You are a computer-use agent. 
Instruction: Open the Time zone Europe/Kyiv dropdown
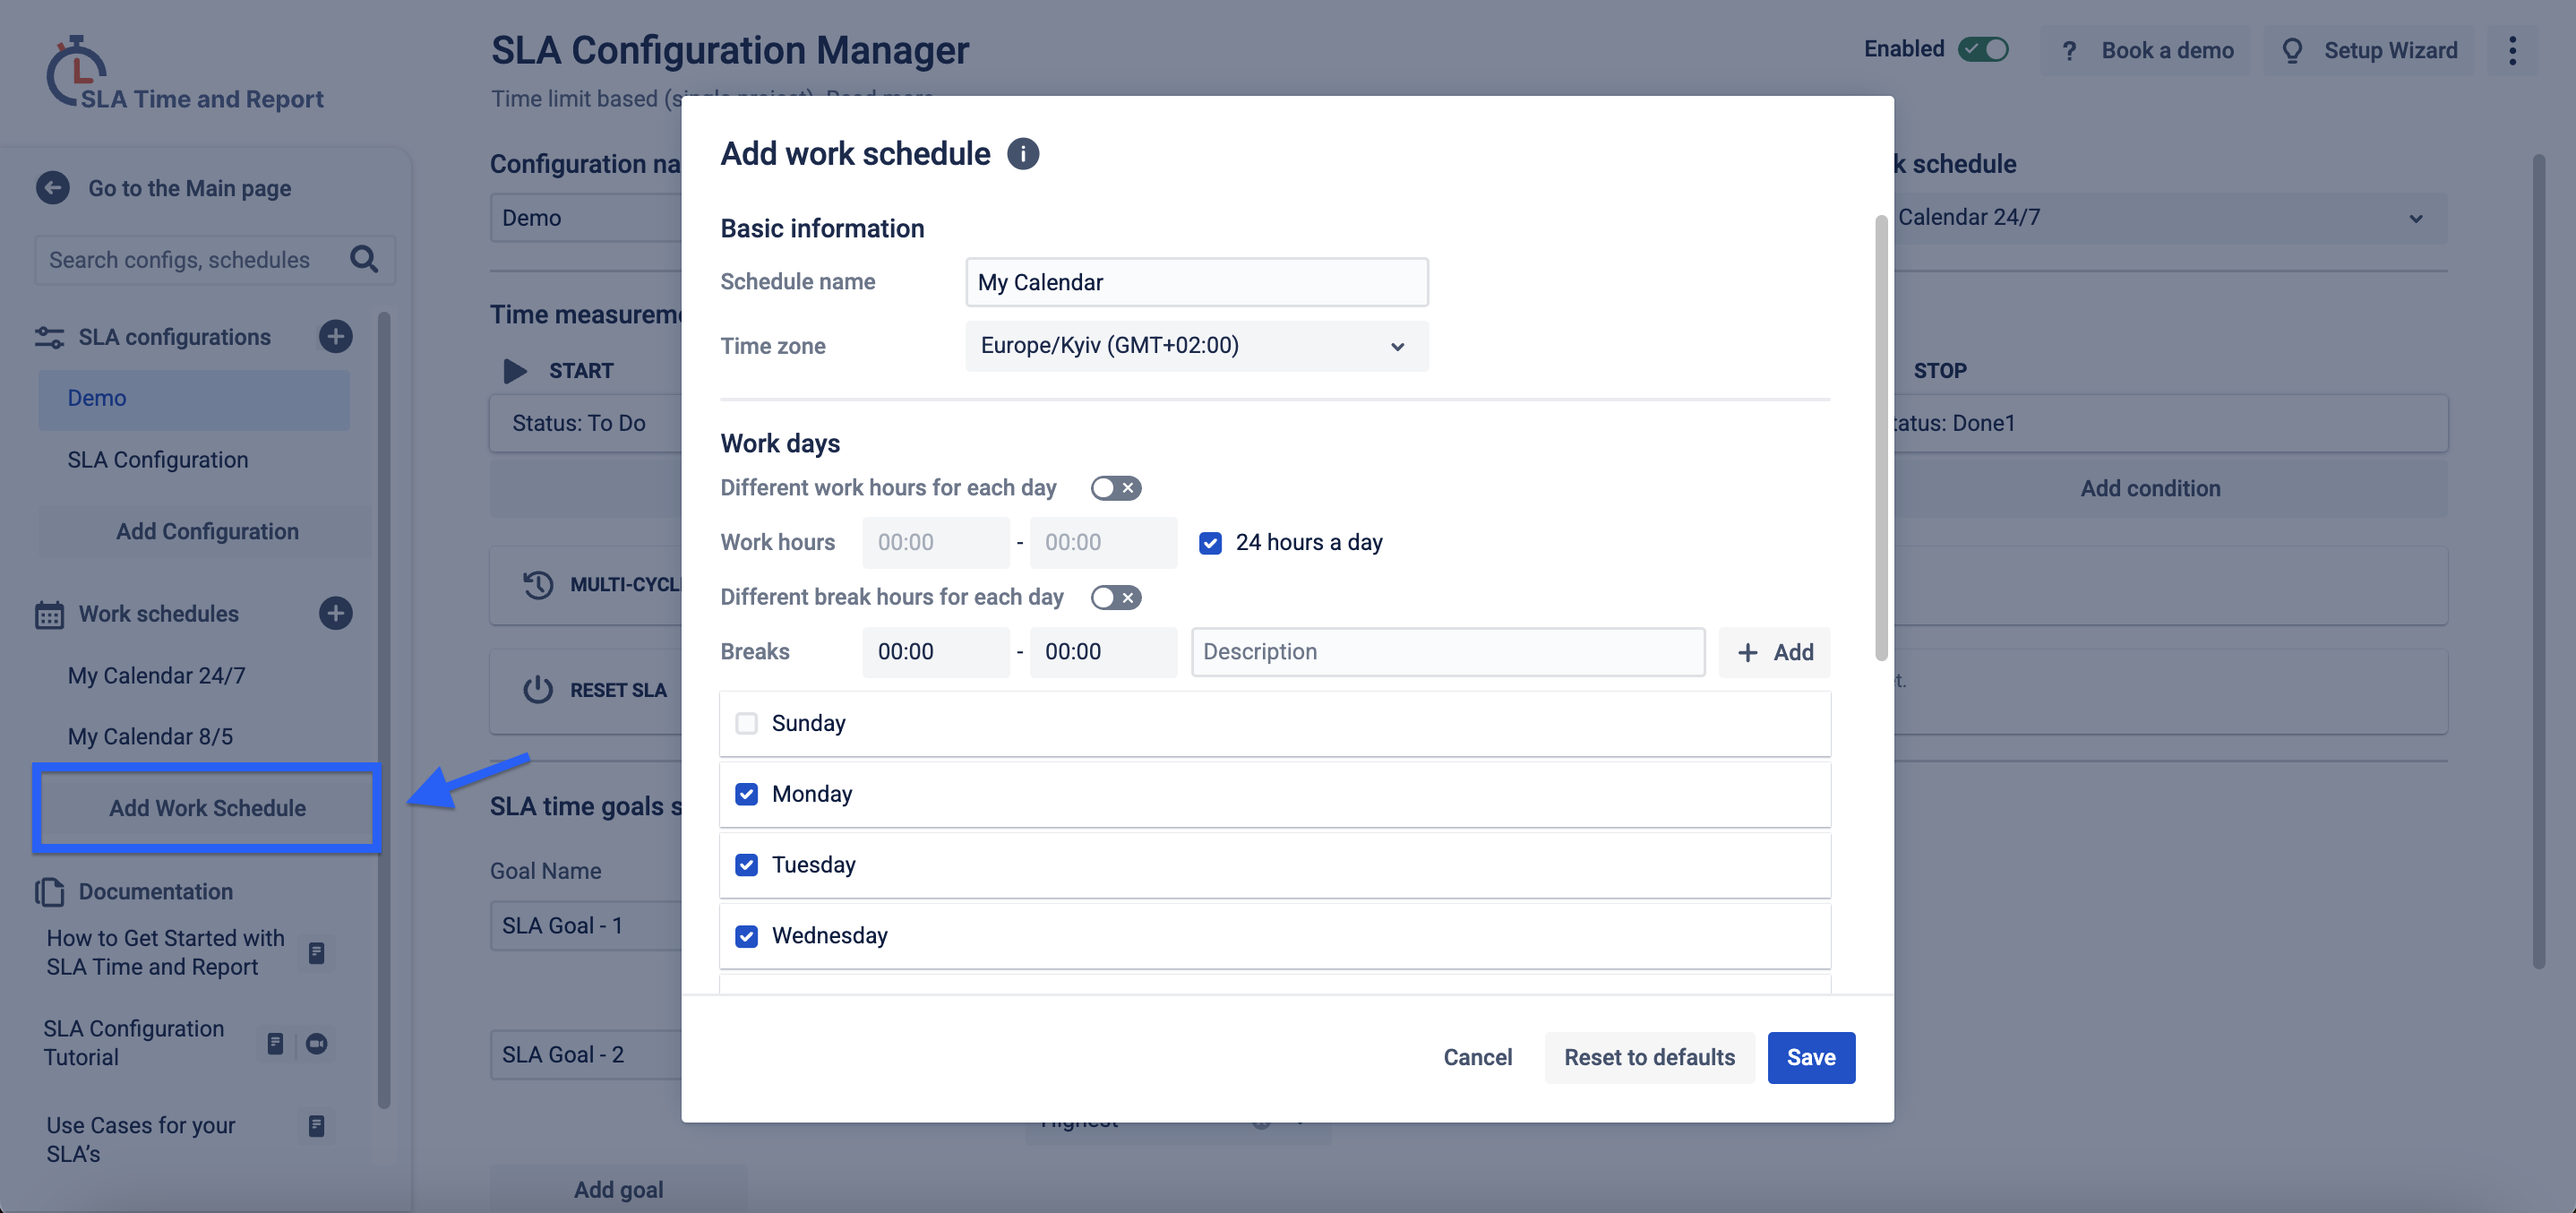pyautogui.click(x=1196, y=346)
